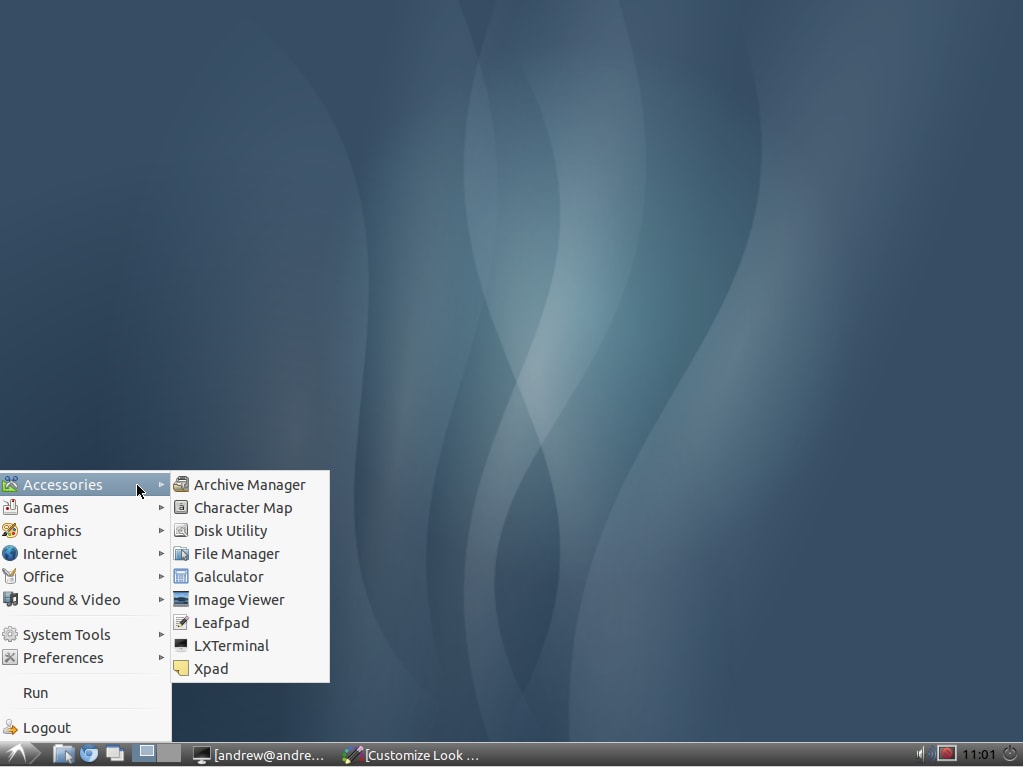Expand the System Tools submenu
Viewport: 1023px width, 767px height.
click(x=85, y=635)
